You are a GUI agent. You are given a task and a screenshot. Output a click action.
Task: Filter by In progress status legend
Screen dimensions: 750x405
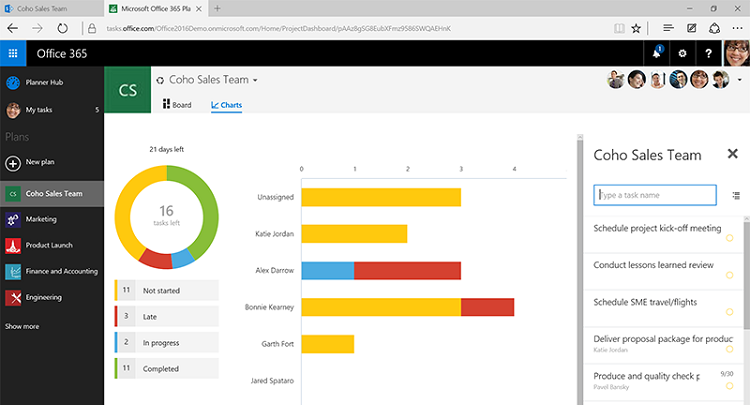[x=166, y=342]
